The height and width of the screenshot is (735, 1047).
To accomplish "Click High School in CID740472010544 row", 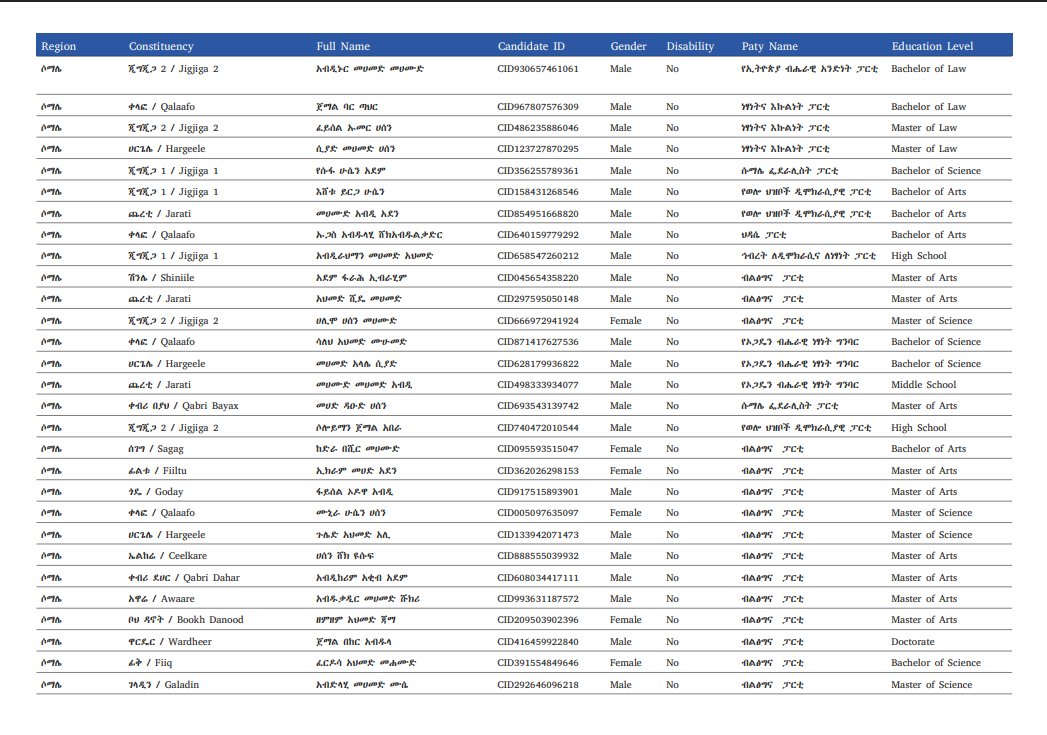I will [919, 428].
